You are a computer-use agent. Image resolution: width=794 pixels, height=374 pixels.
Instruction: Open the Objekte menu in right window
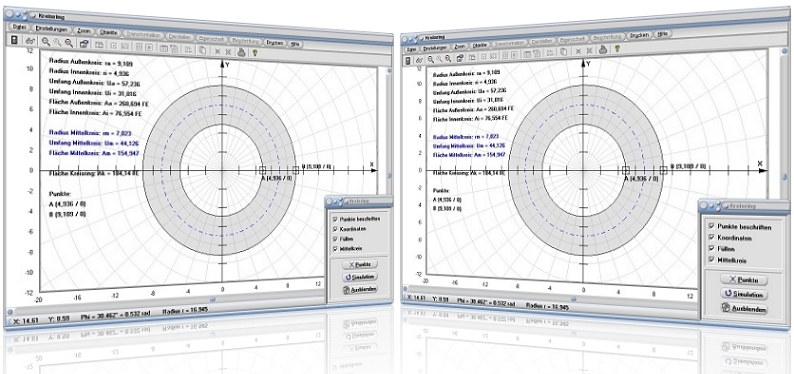click(x=480, y=45)
